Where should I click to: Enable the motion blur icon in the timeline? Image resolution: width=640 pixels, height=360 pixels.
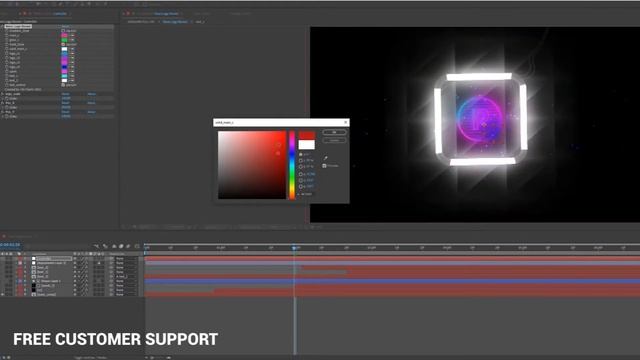128,246
